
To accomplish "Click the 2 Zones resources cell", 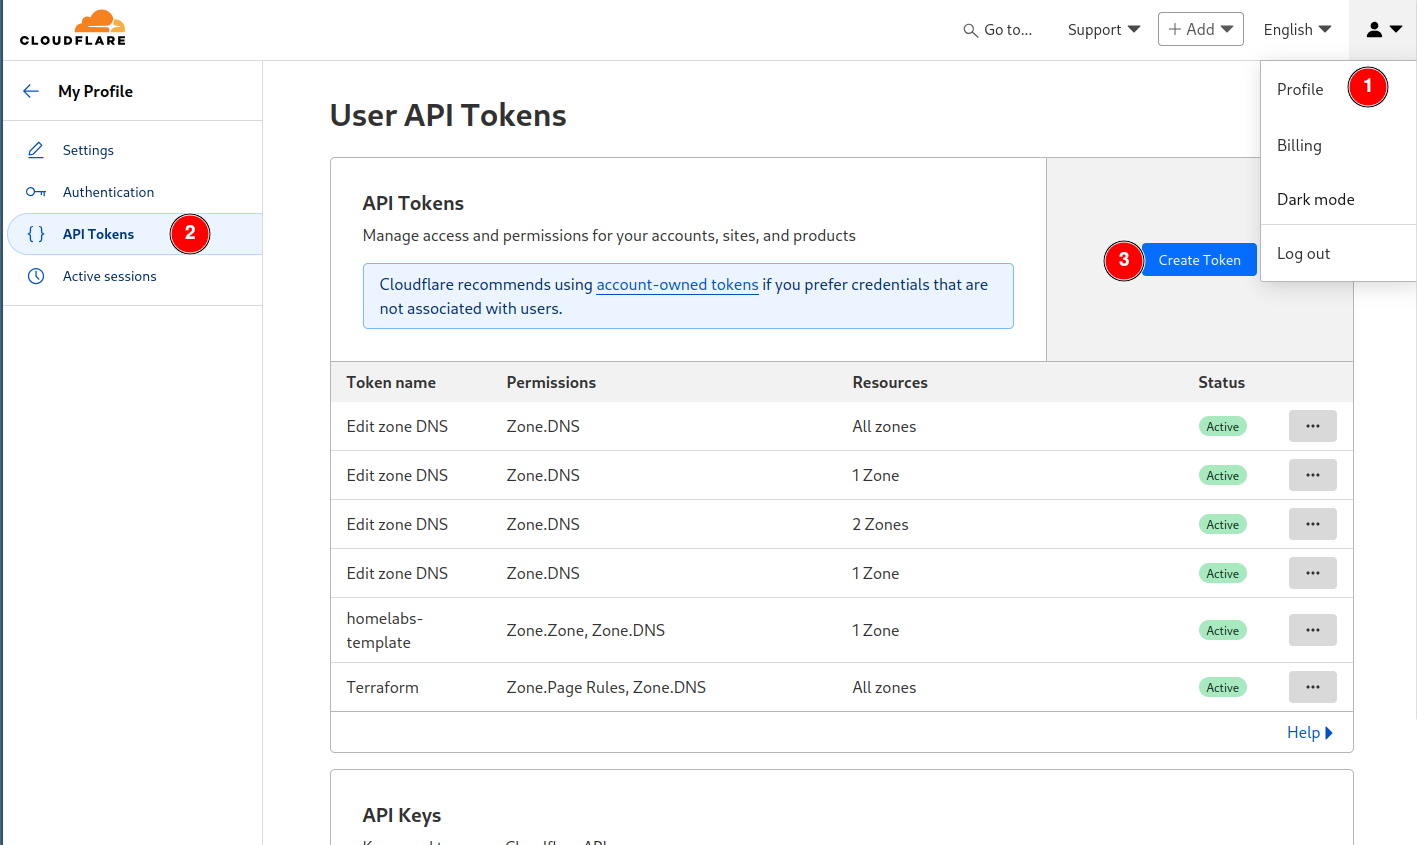I will (x=880, y=524).
